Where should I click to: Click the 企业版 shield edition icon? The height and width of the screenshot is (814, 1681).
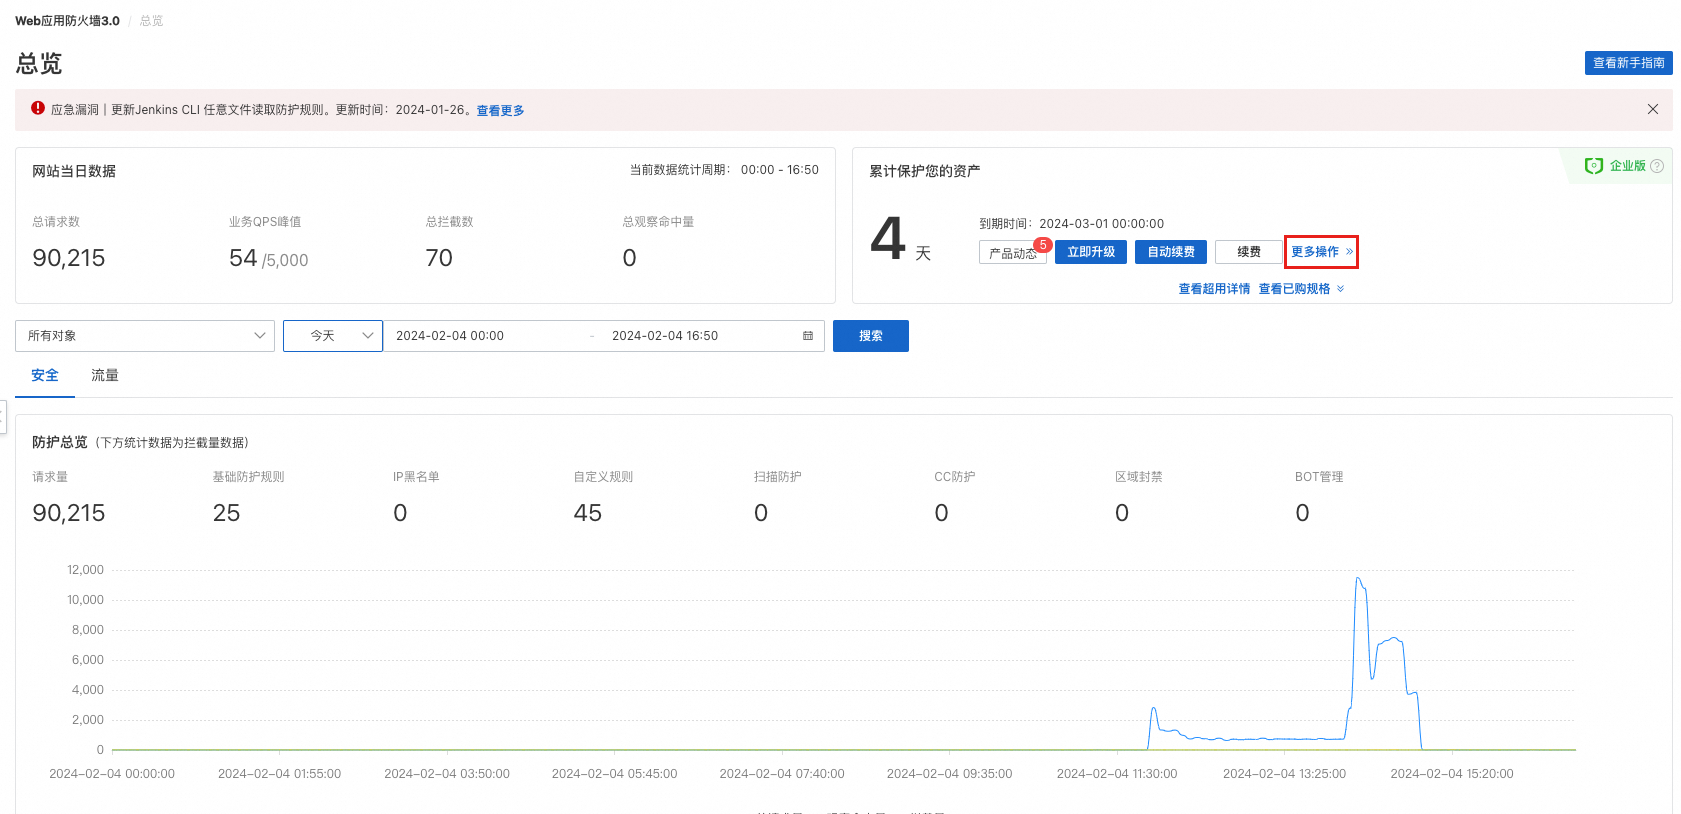[x=1594, y=166]
